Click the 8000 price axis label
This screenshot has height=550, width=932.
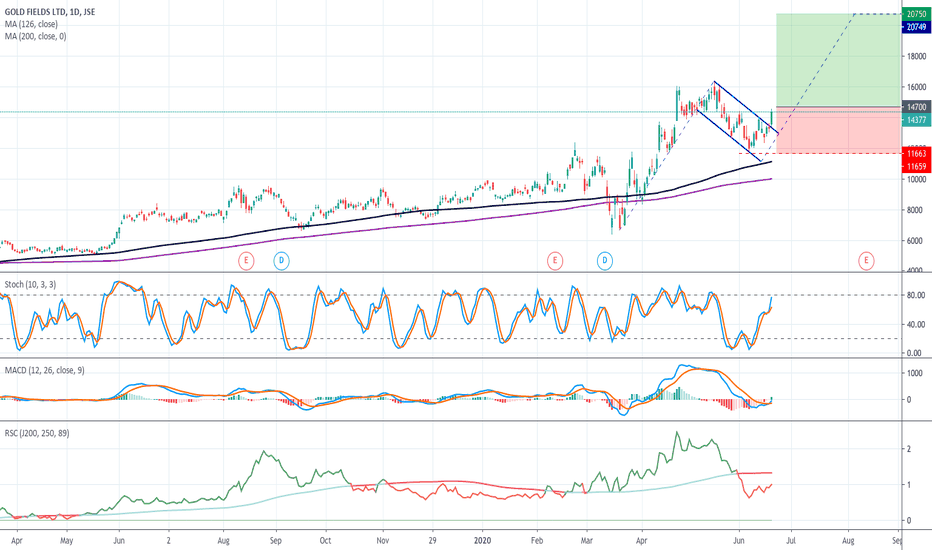[917, 210]
